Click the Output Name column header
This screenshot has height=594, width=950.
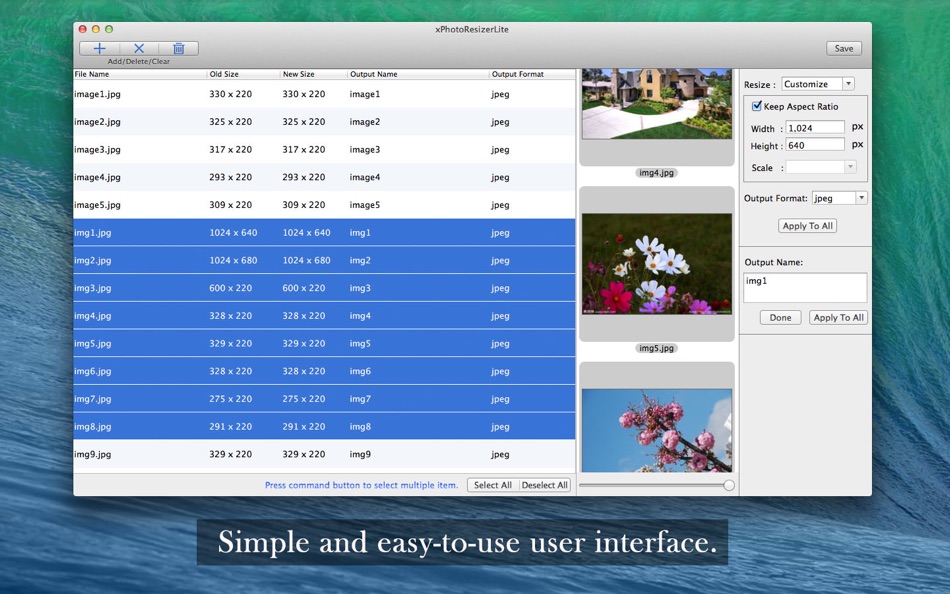(418, 74)
